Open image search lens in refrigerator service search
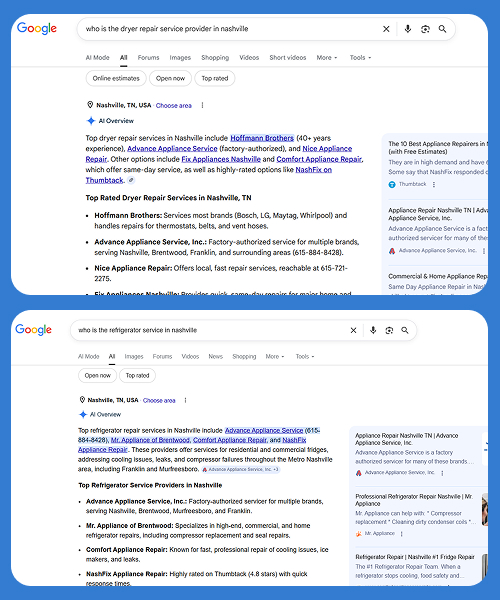Screen dimensions: 500x600 click(389, 330)
